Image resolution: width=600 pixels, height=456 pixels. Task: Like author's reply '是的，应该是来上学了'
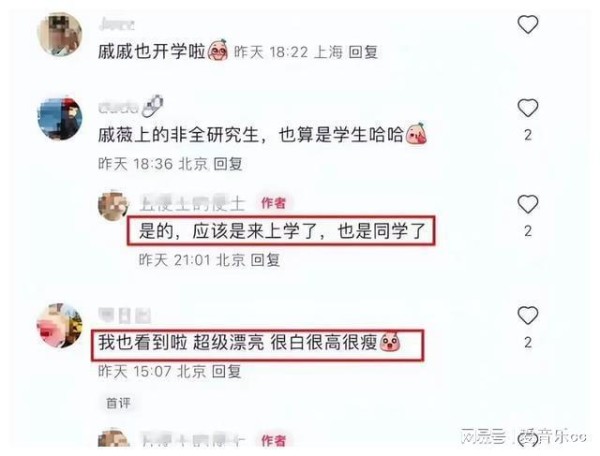point(528,204)
